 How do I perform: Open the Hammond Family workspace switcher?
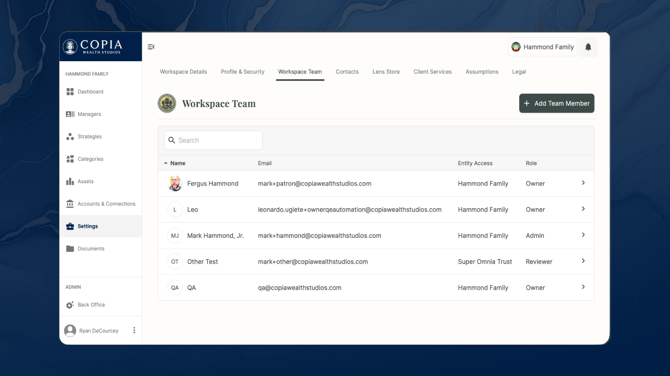(543, 47)
